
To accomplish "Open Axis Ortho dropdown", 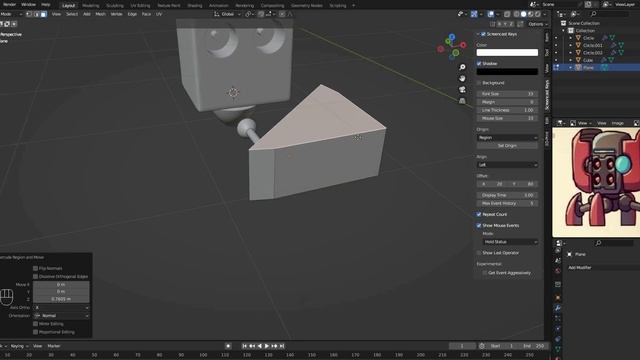I will click(61, 308).
